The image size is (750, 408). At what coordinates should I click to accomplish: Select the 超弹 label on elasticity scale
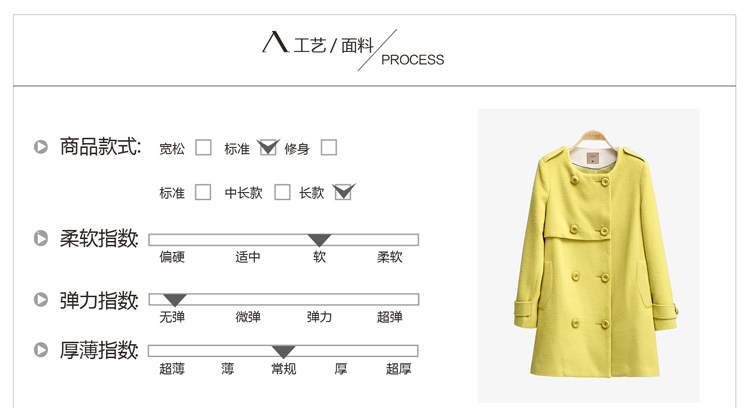tap(390, 317)
